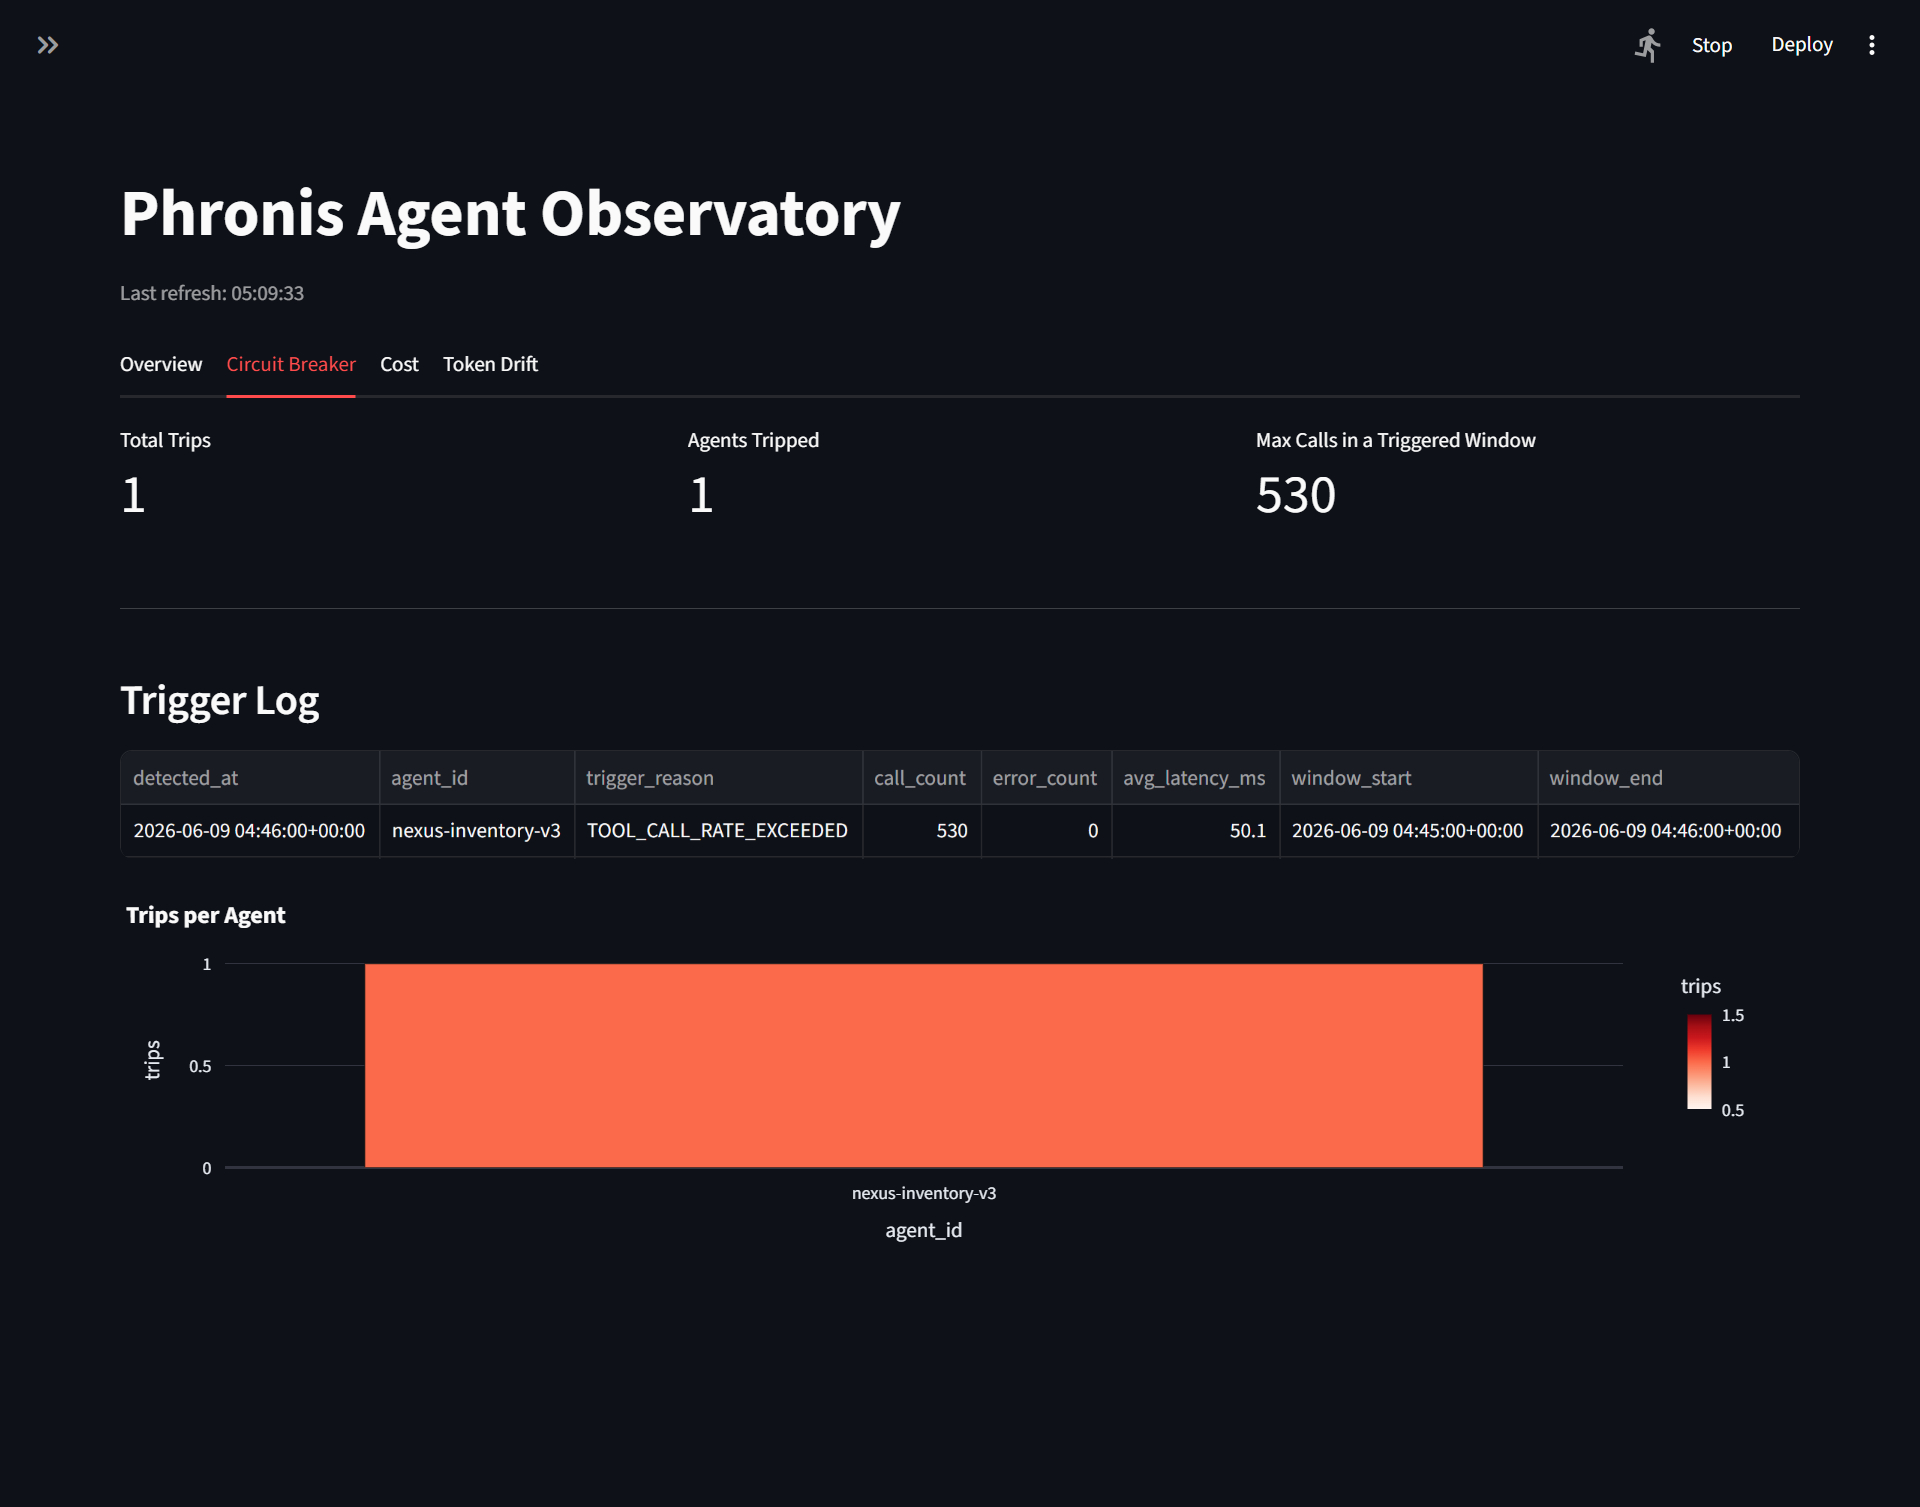Viewport: 1920px width, 1507px height.
Task: Click the call_count value 530 cell
Action: pos(921,831)
